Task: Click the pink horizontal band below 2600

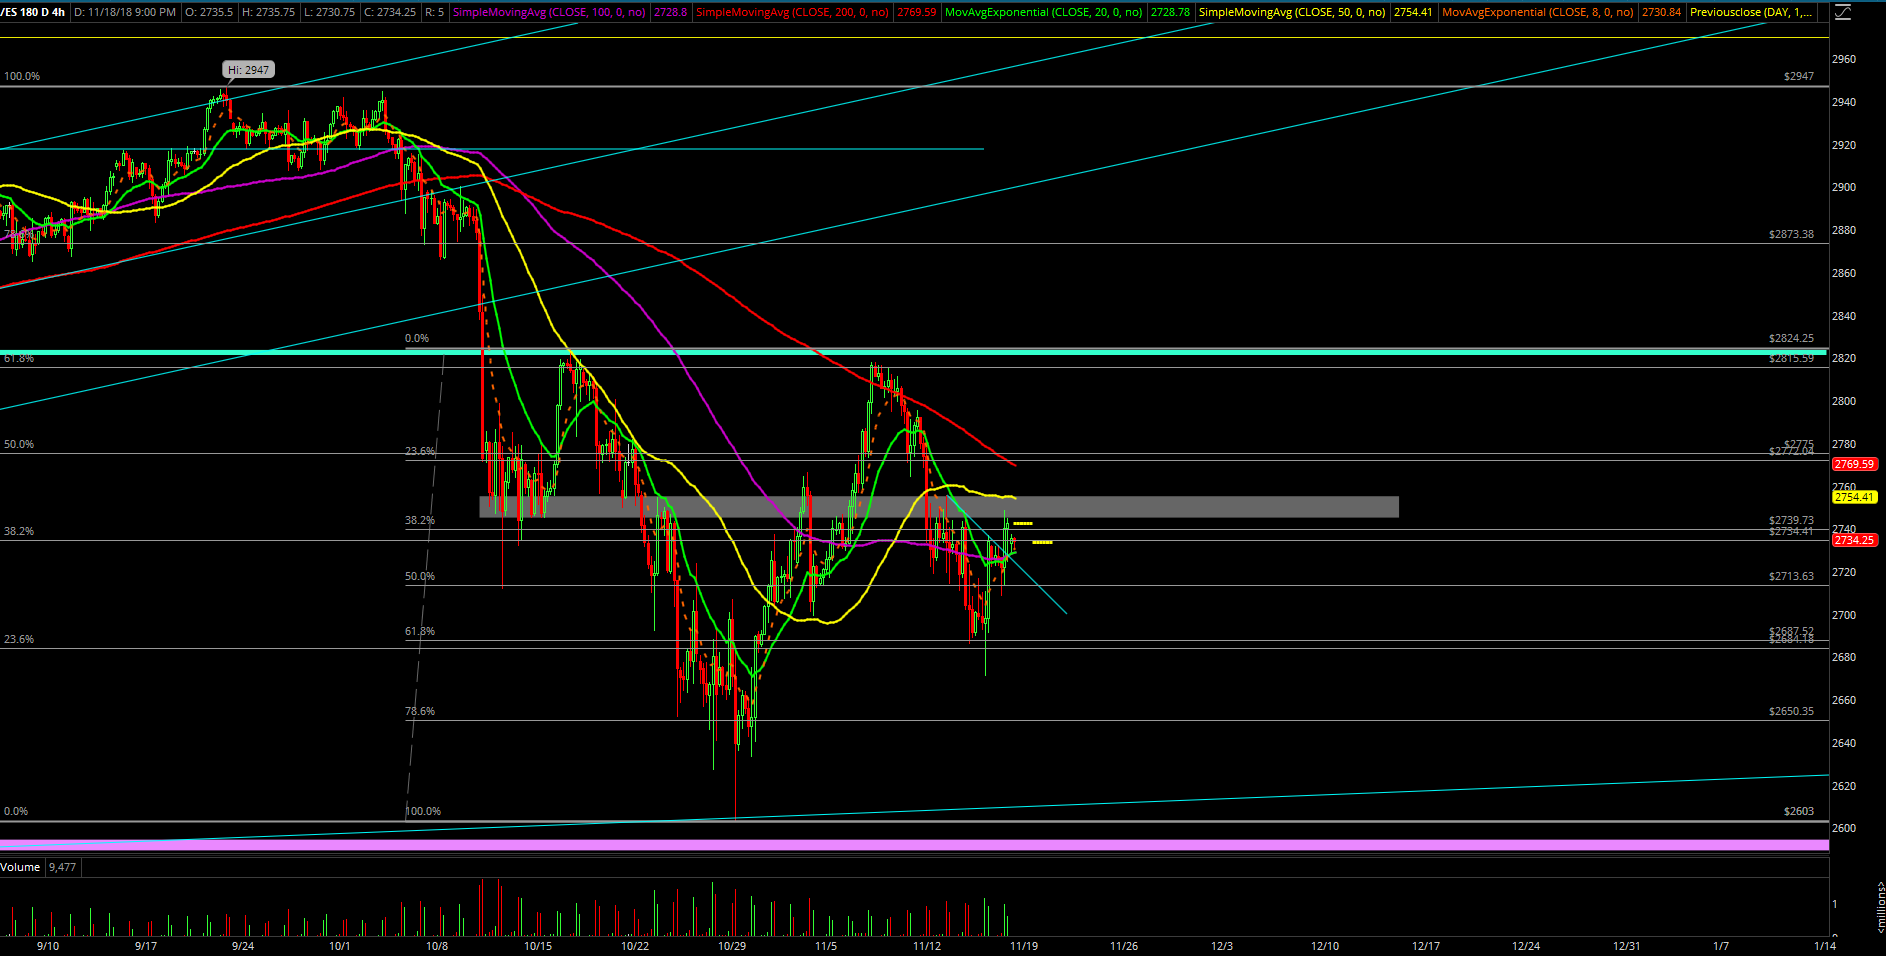Action: [x=914, y=845]
